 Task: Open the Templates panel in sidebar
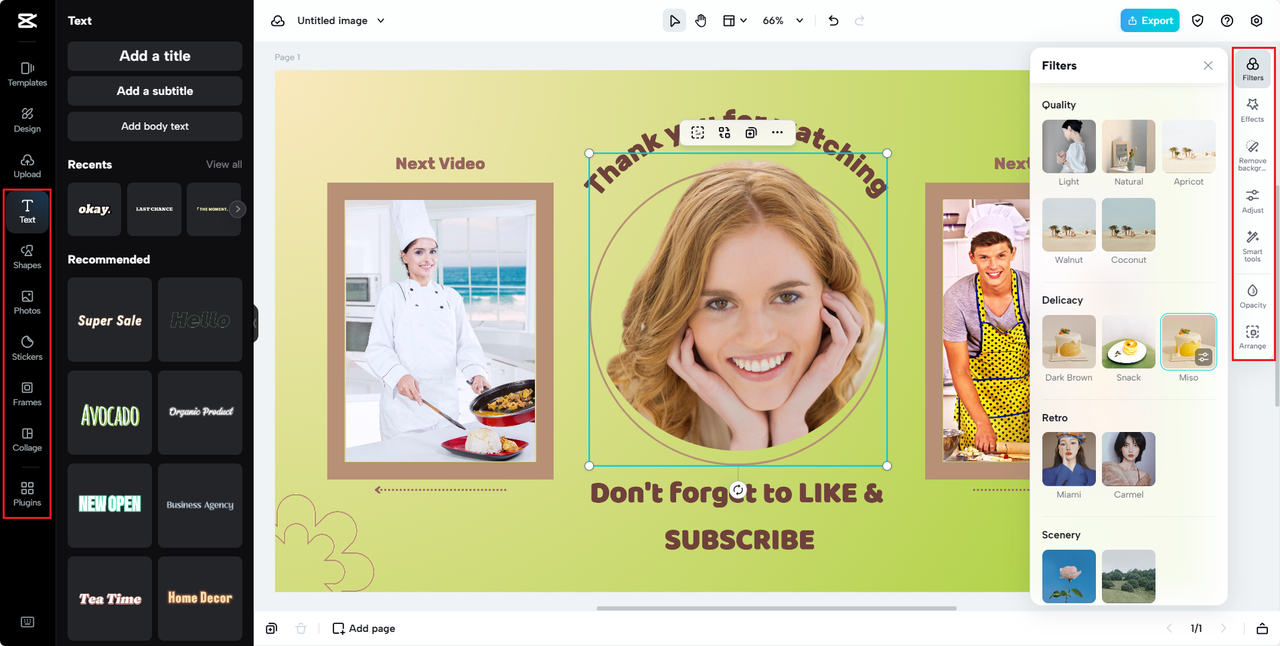27,74
